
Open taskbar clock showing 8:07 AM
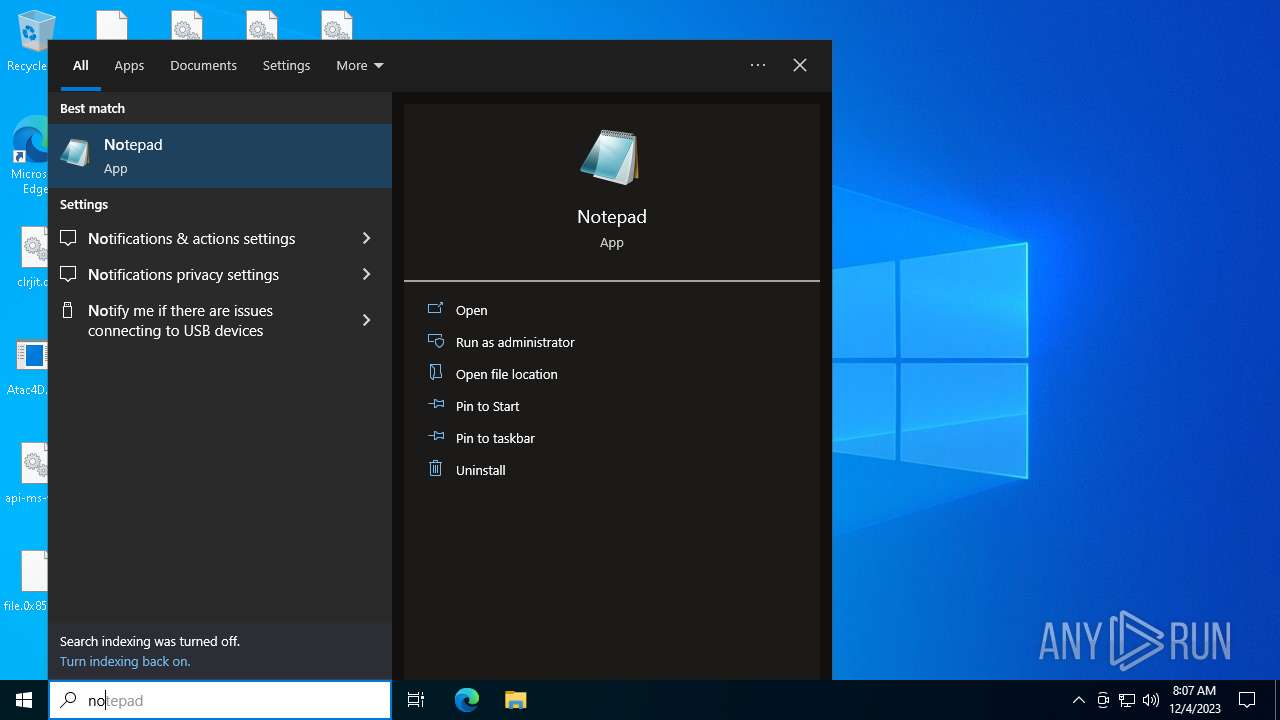point(1194,700)
